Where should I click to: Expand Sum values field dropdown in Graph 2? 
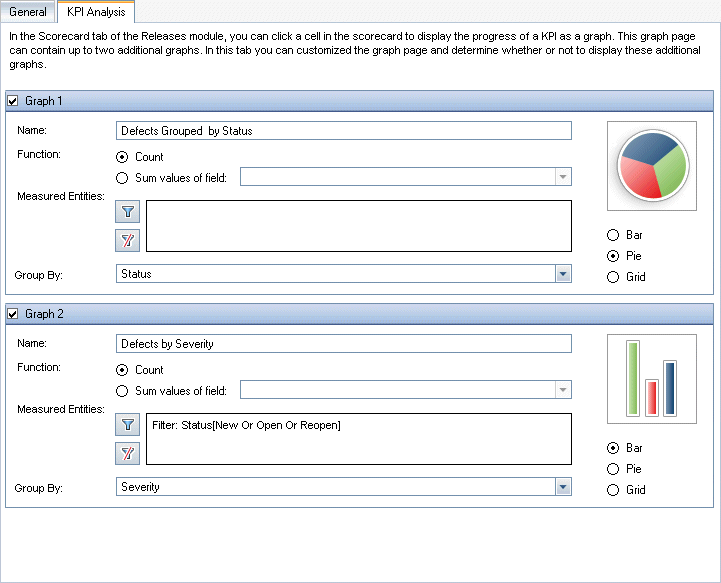(x=563, y=390)
